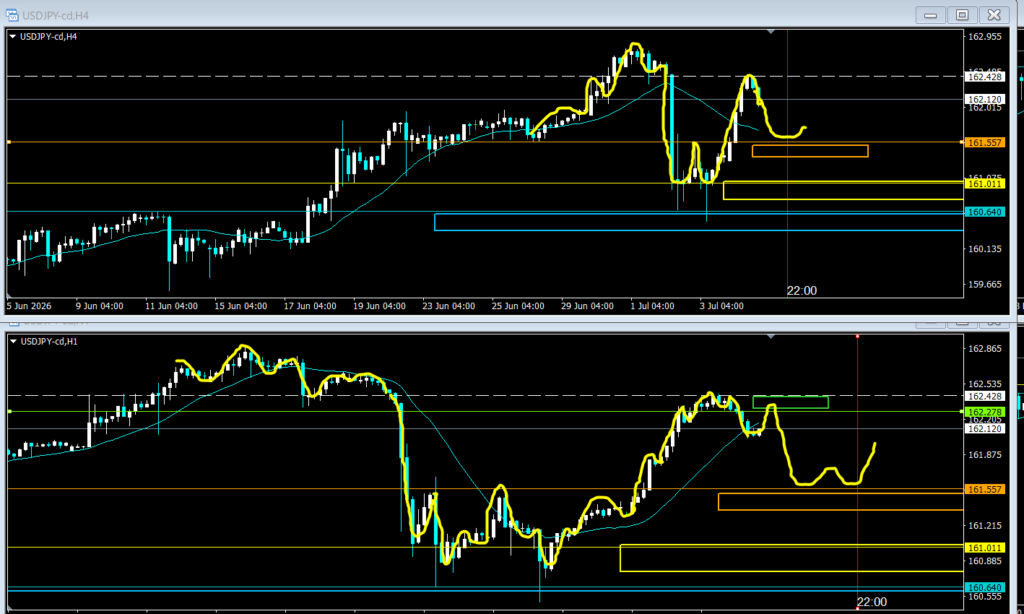This screenshot has width=1024, height=614.
Task: Select the orange 161.557 label in H1 chart
Action: (x=984, y=489)
